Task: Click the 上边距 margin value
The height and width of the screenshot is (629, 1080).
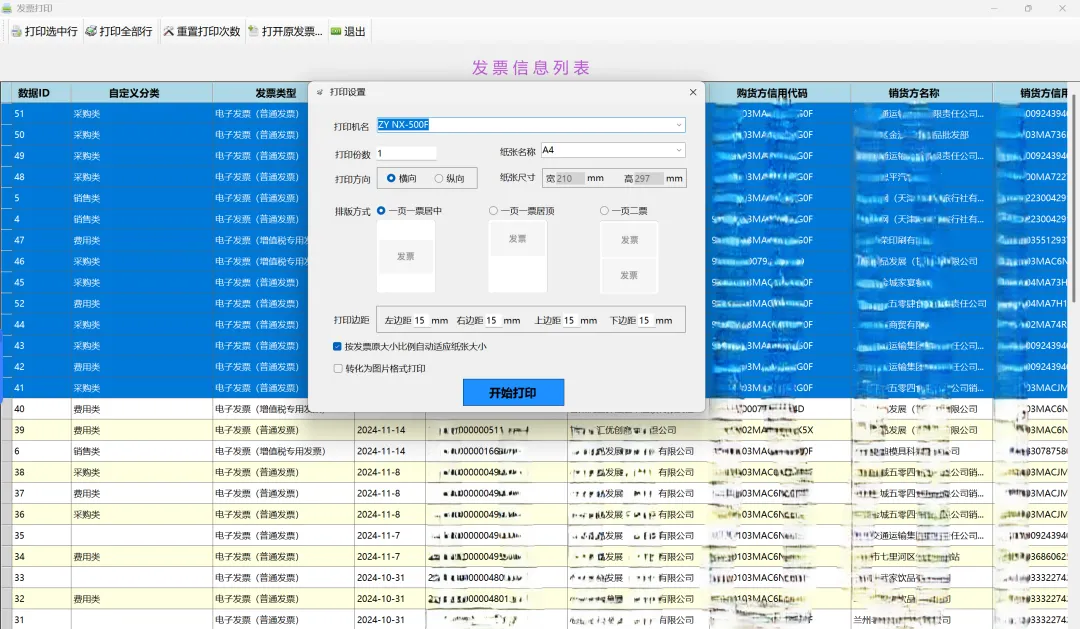Action: [570, 320]
